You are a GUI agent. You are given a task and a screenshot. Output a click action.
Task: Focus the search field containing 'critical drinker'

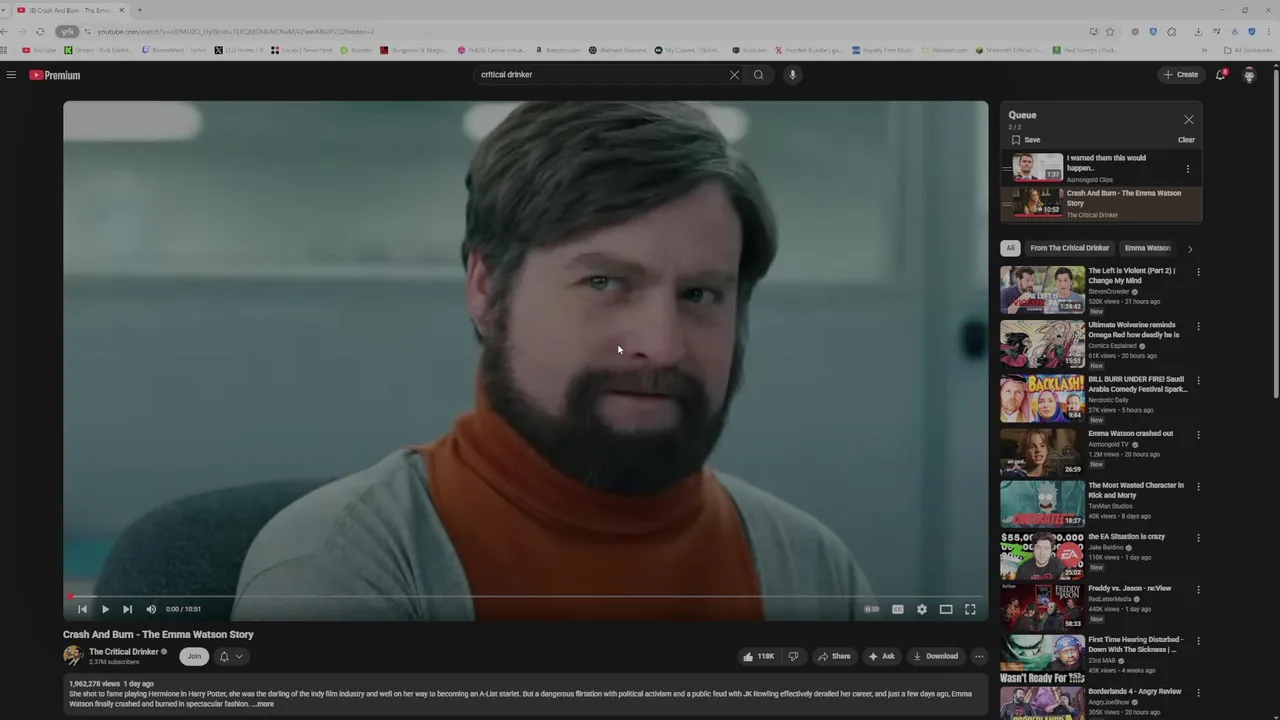tap(600, 75)
